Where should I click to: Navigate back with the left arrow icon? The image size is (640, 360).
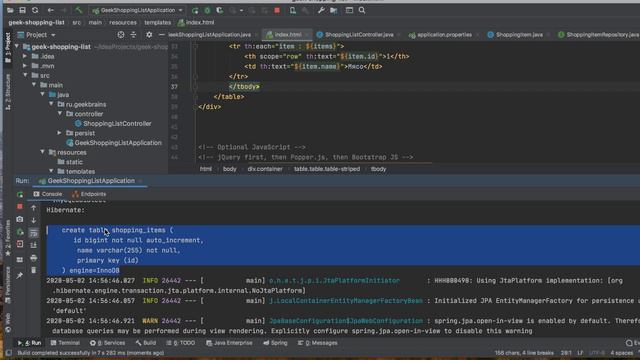coord(51,10)
